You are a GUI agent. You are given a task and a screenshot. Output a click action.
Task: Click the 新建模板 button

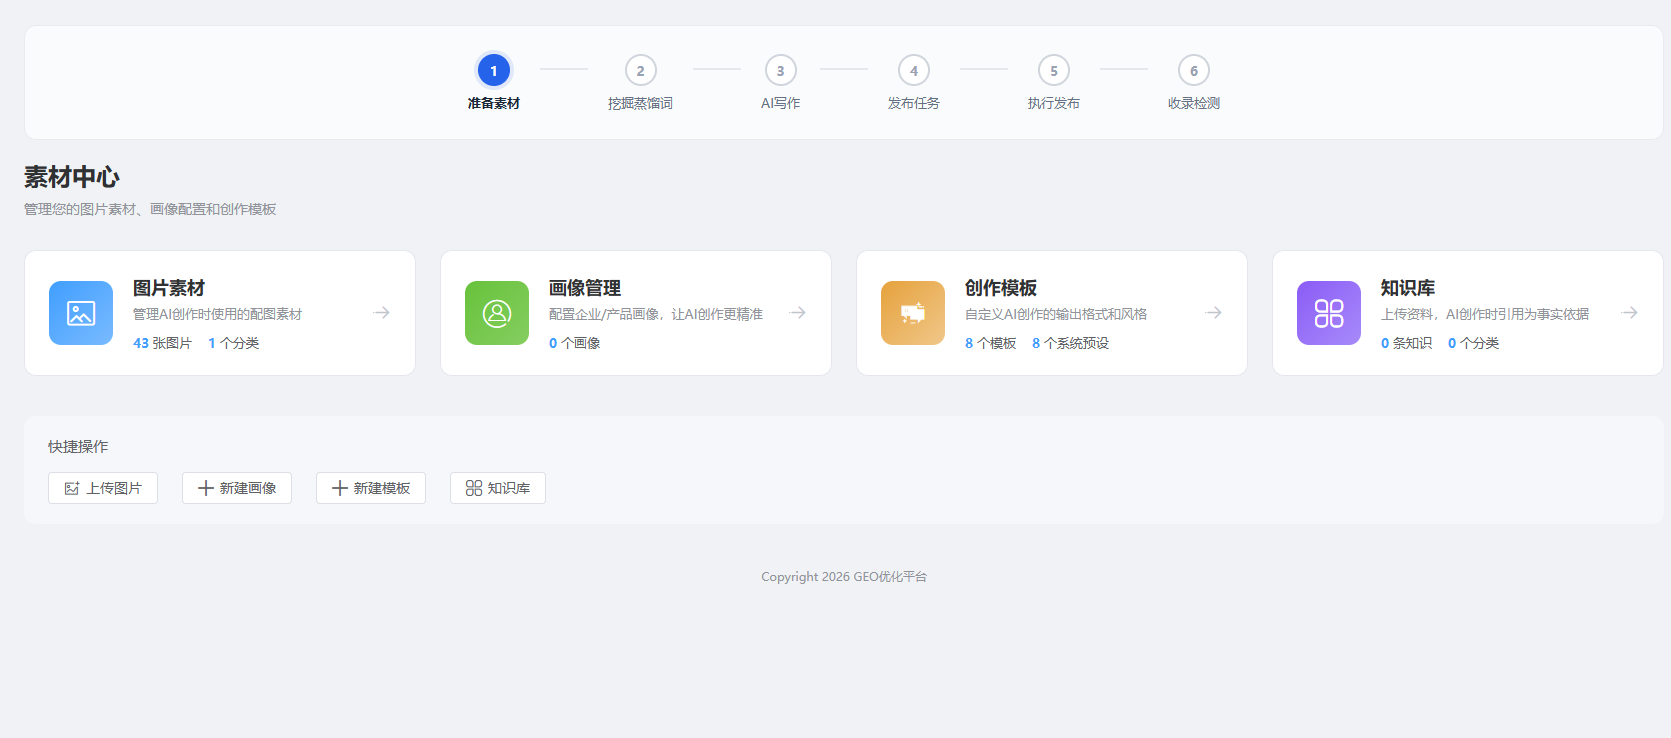371,488
